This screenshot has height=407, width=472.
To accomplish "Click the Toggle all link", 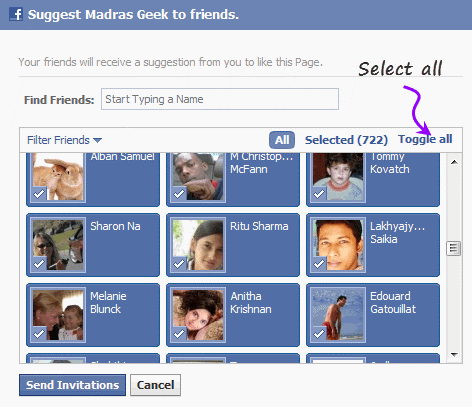I will [x=425, y=139].
